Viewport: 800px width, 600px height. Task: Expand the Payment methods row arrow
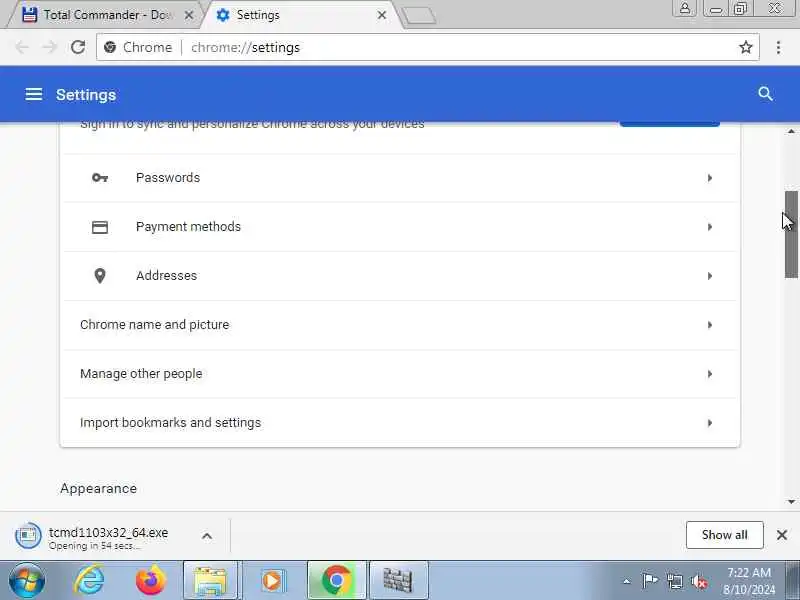pos(710,227)
